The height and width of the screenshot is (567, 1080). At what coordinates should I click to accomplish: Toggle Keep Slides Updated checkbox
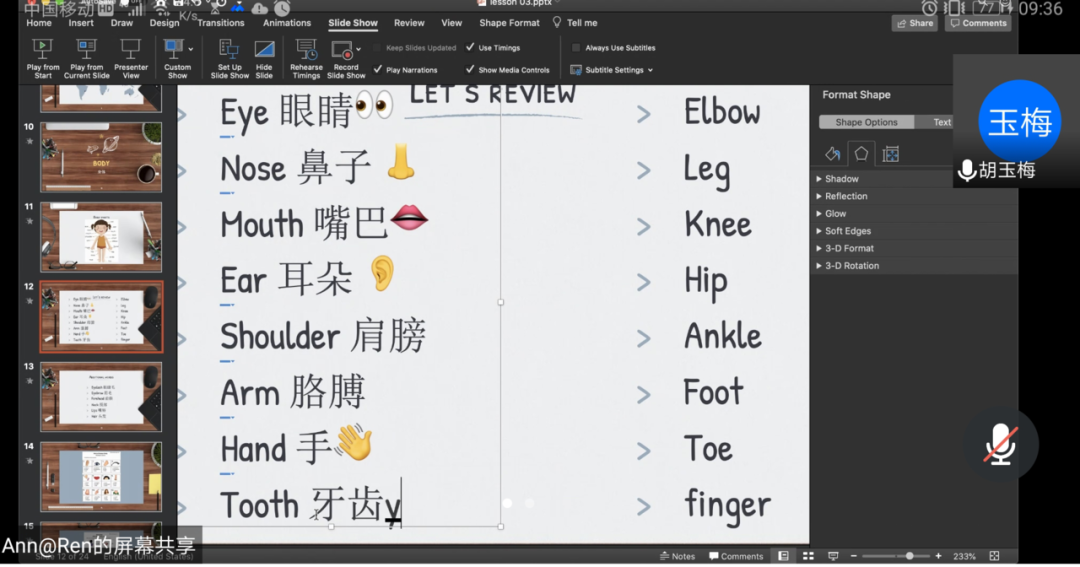click(377, 48)
